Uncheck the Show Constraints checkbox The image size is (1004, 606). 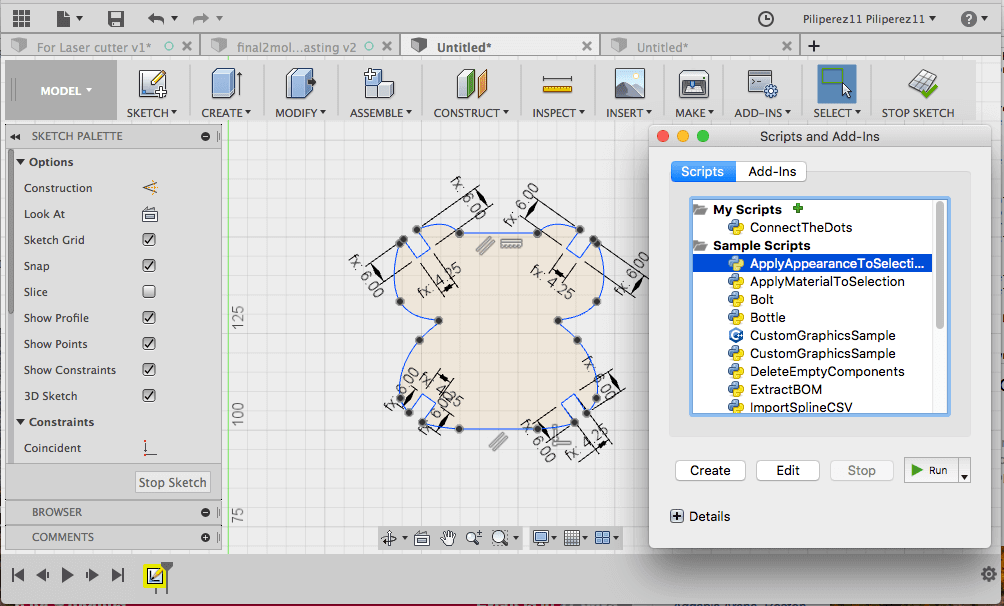click(149, 370)
